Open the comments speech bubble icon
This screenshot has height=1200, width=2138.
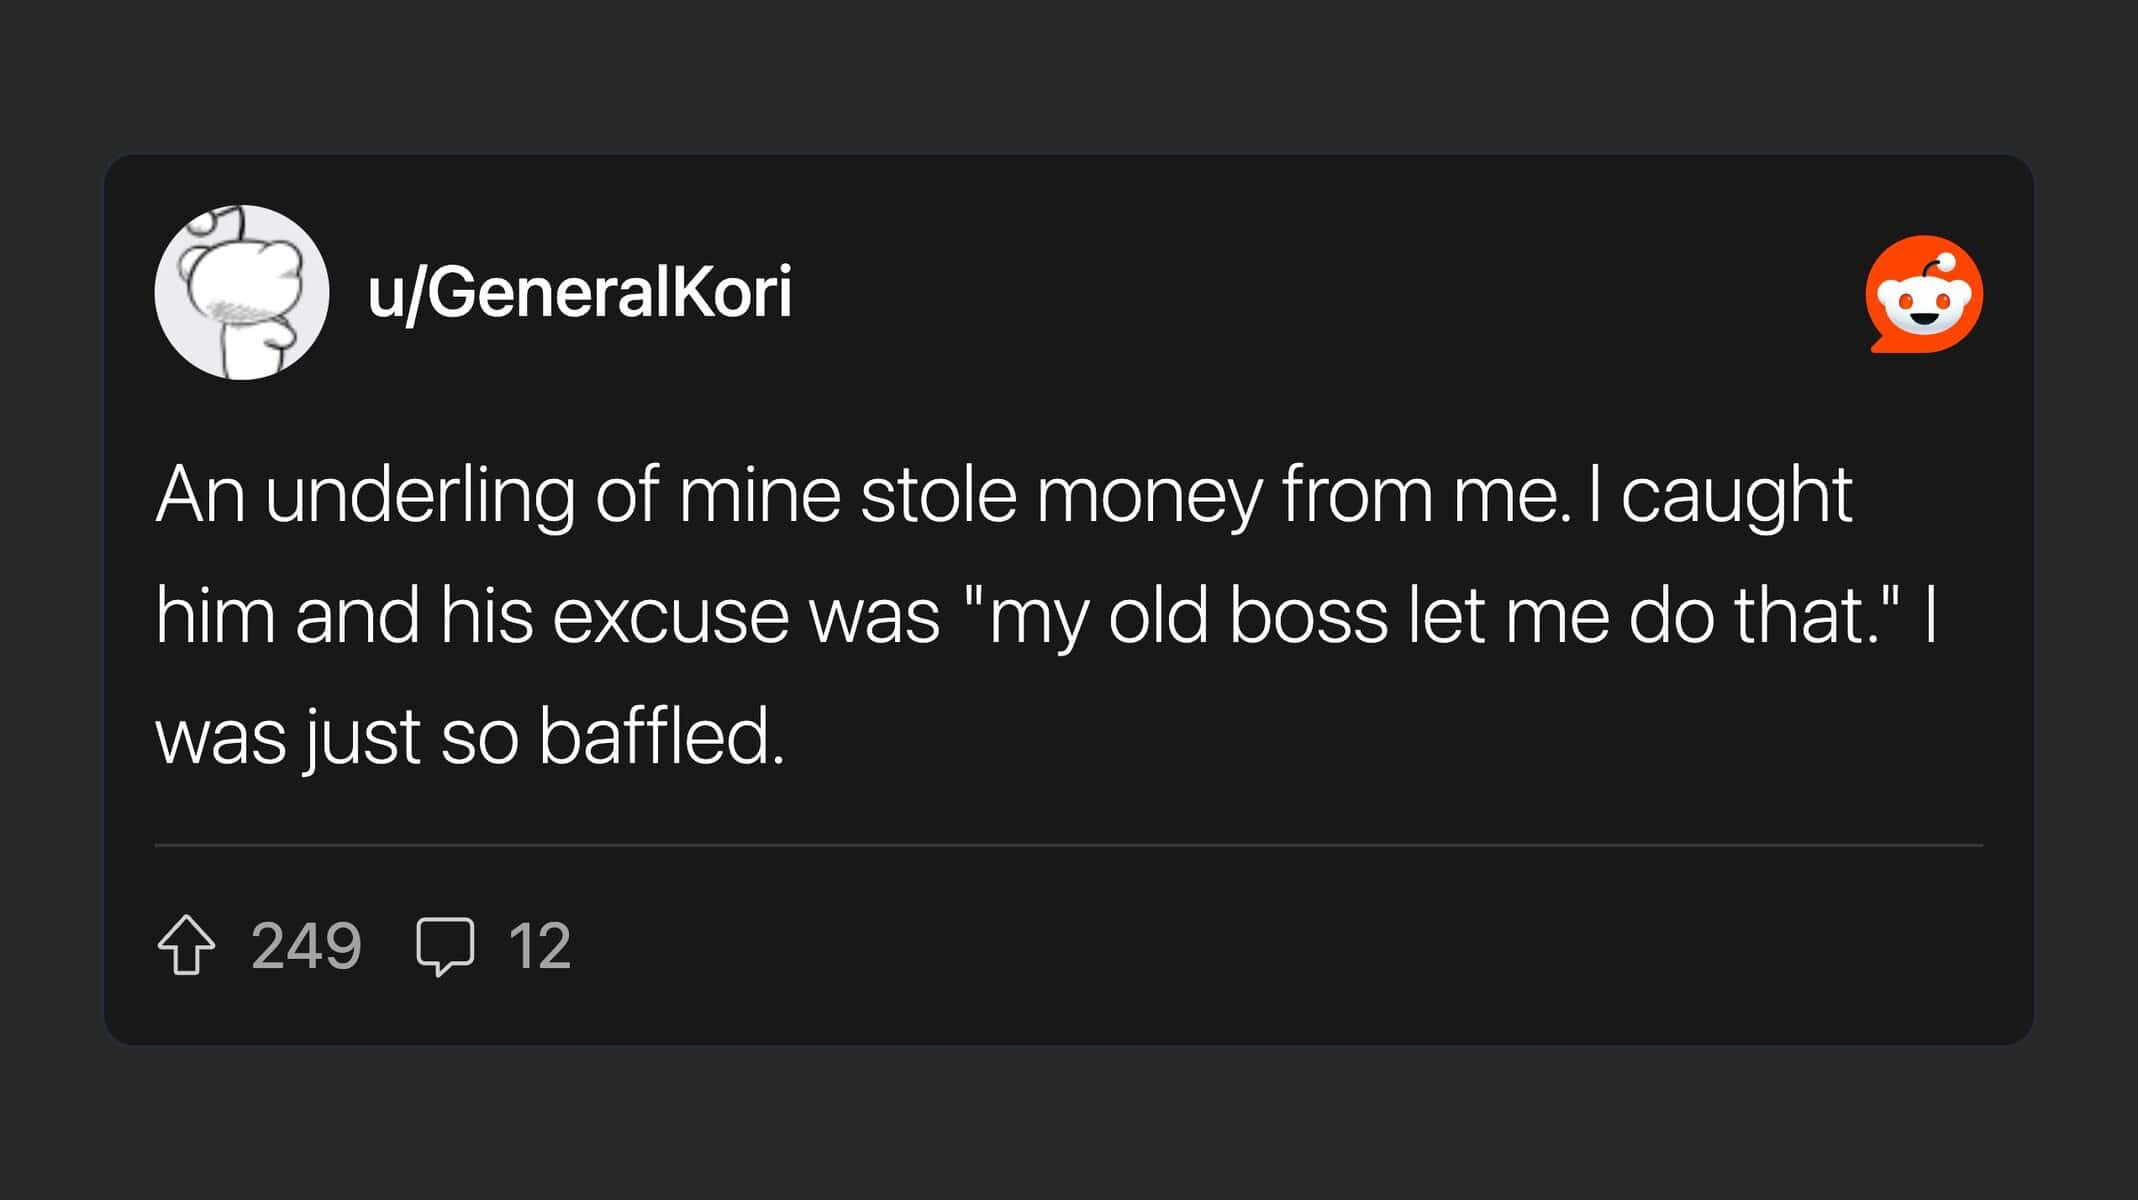point(445,945)
